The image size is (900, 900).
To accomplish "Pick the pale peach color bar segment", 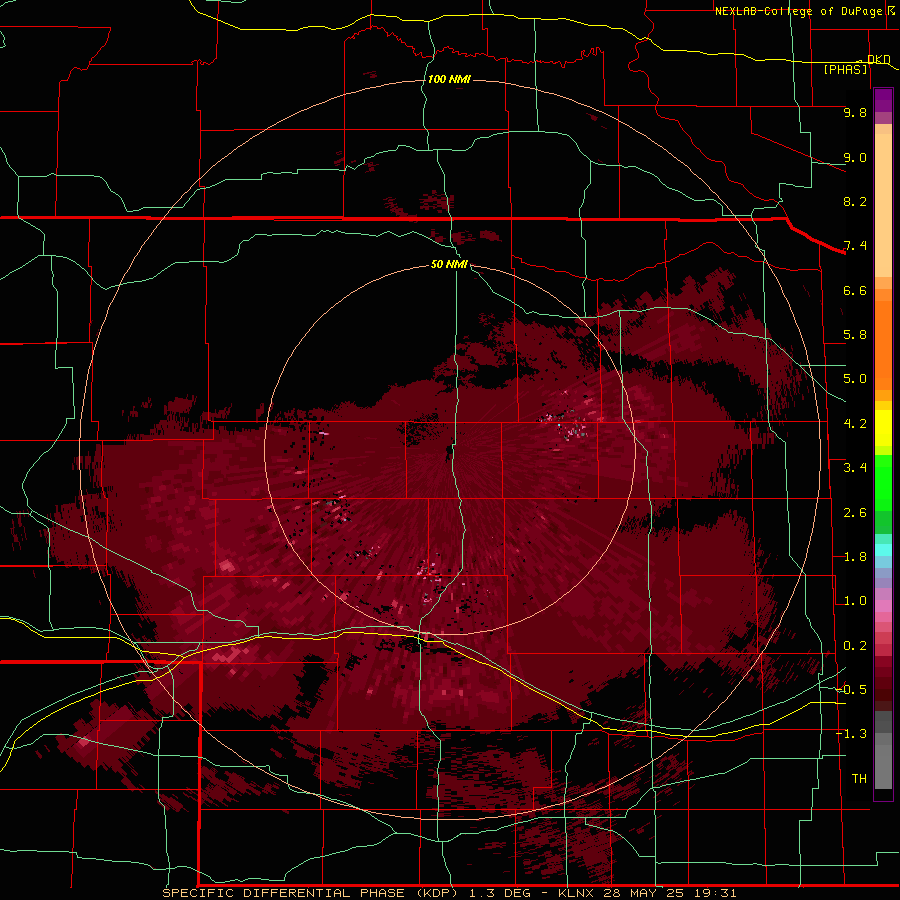I will tap(883, 205).
